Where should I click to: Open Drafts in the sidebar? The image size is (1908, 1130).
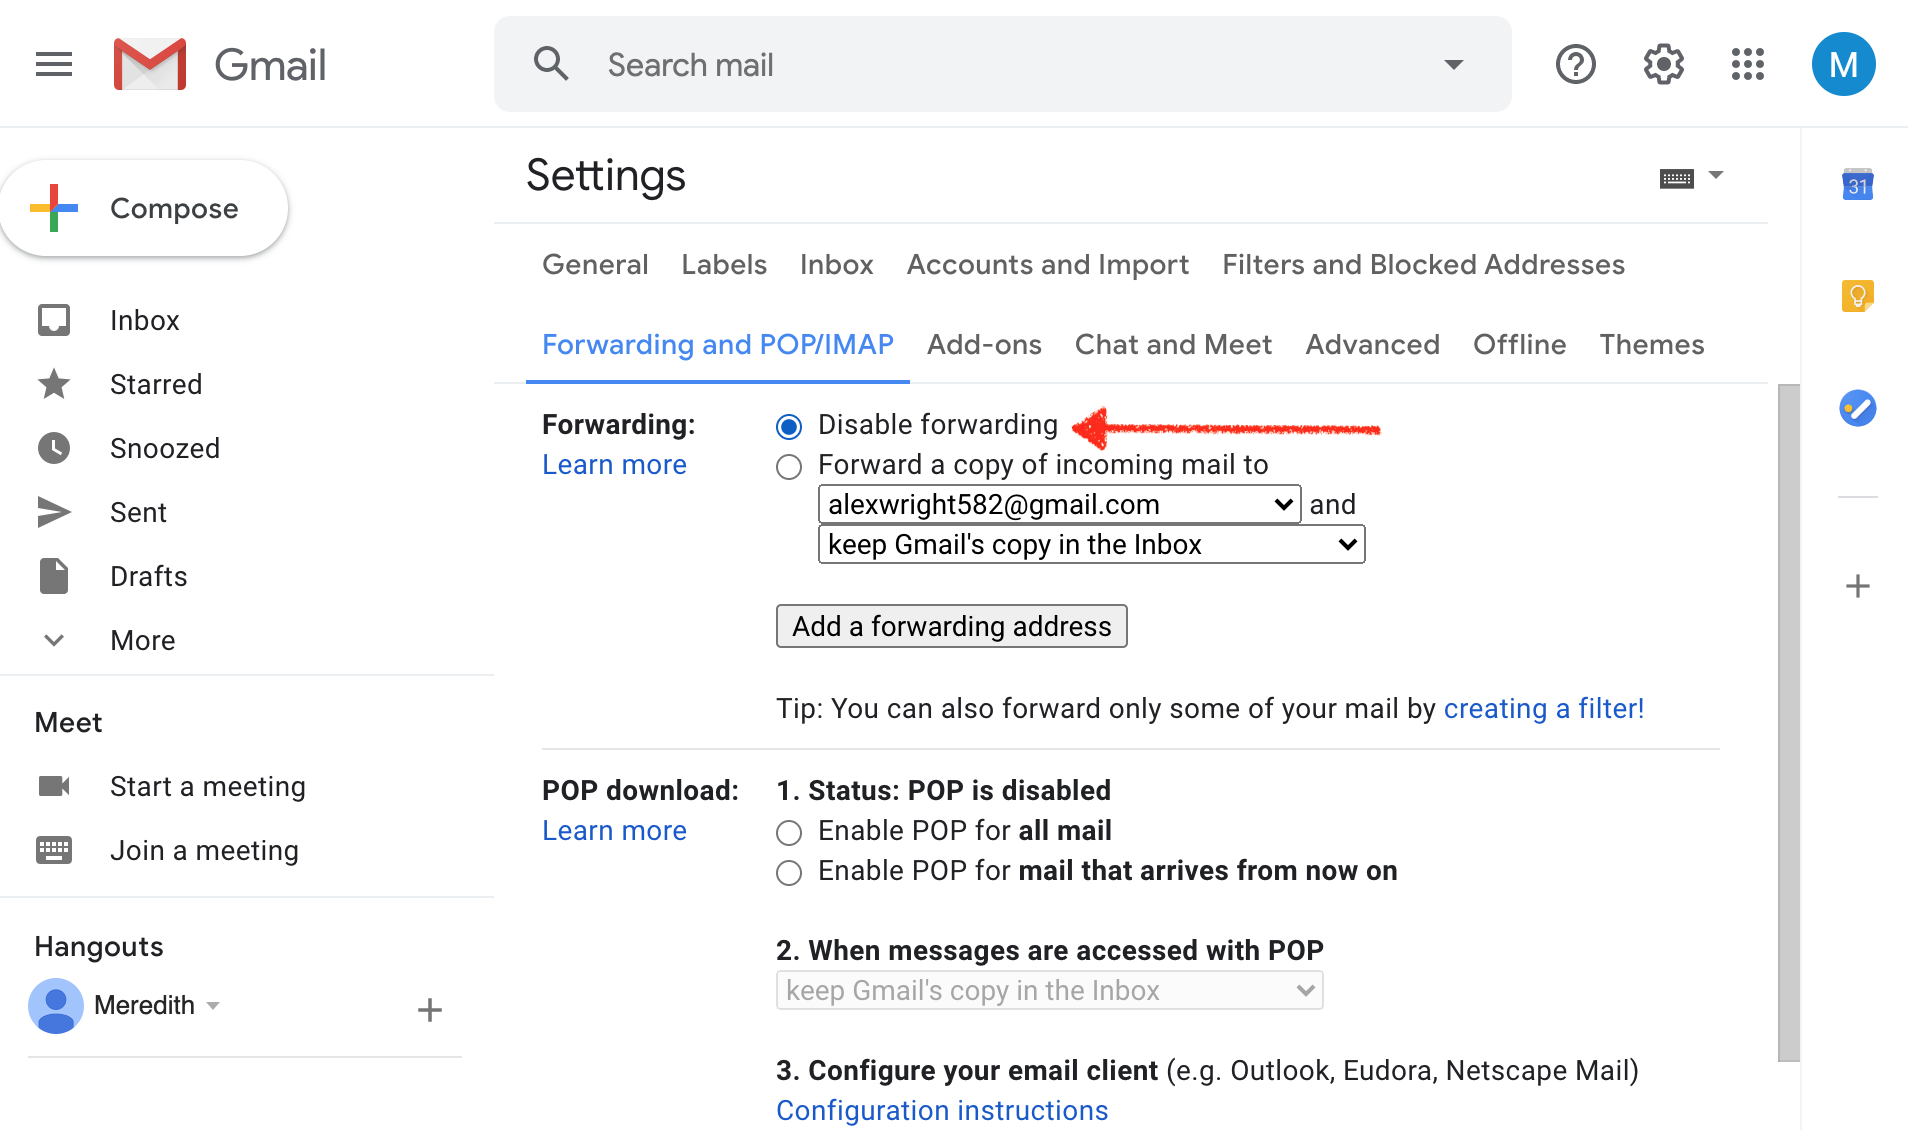[148, 576]
